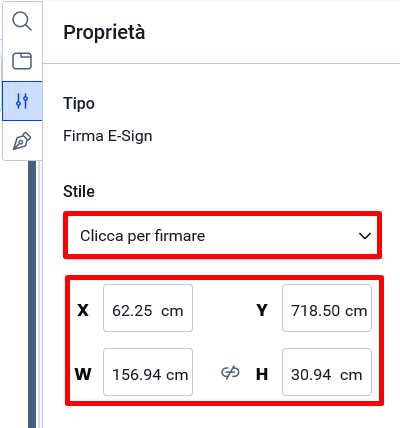Expand the Stile dropdown chevron

coord(365,236)
